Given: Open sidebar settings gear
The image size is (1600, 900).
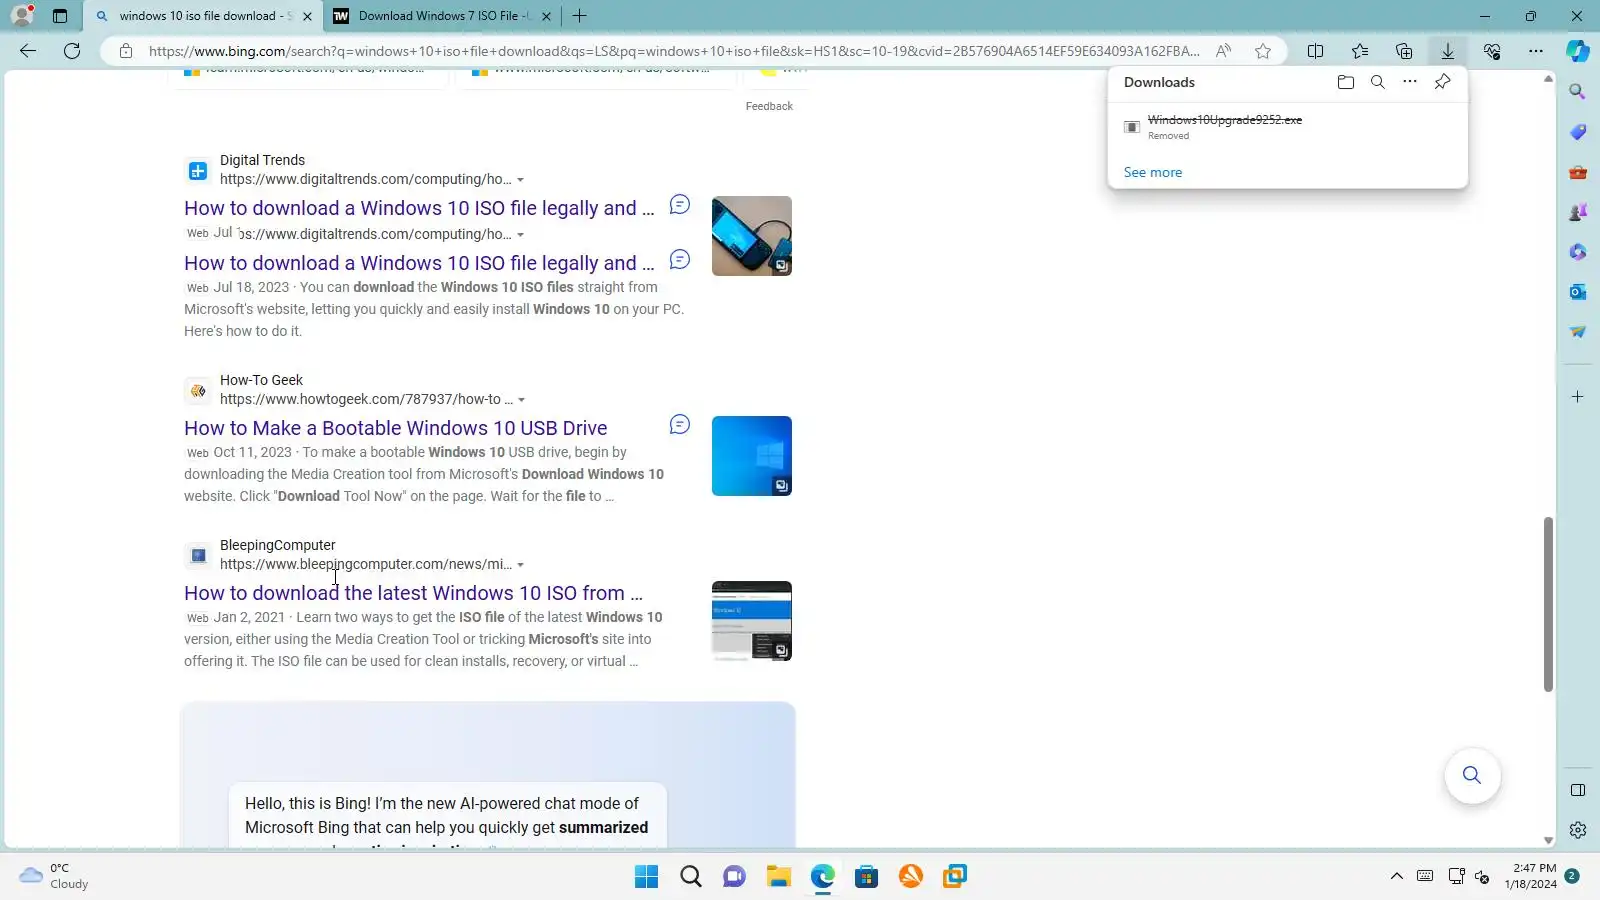Looking at the screenshot, I should [1578, 830].
